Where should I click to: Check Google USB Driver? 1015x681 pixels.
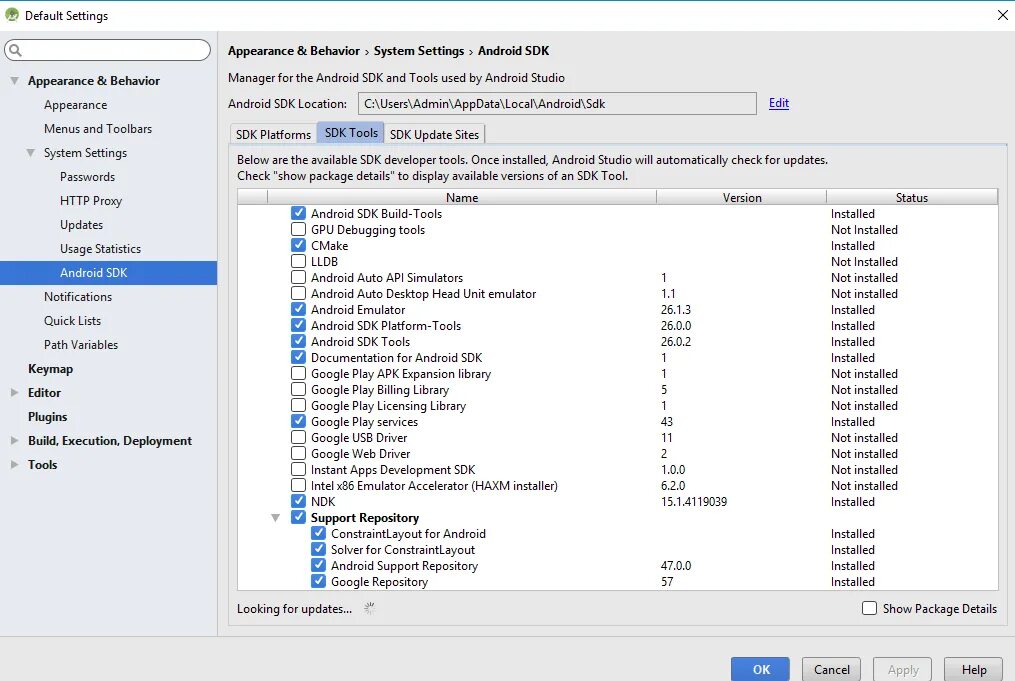click(298, 437)
